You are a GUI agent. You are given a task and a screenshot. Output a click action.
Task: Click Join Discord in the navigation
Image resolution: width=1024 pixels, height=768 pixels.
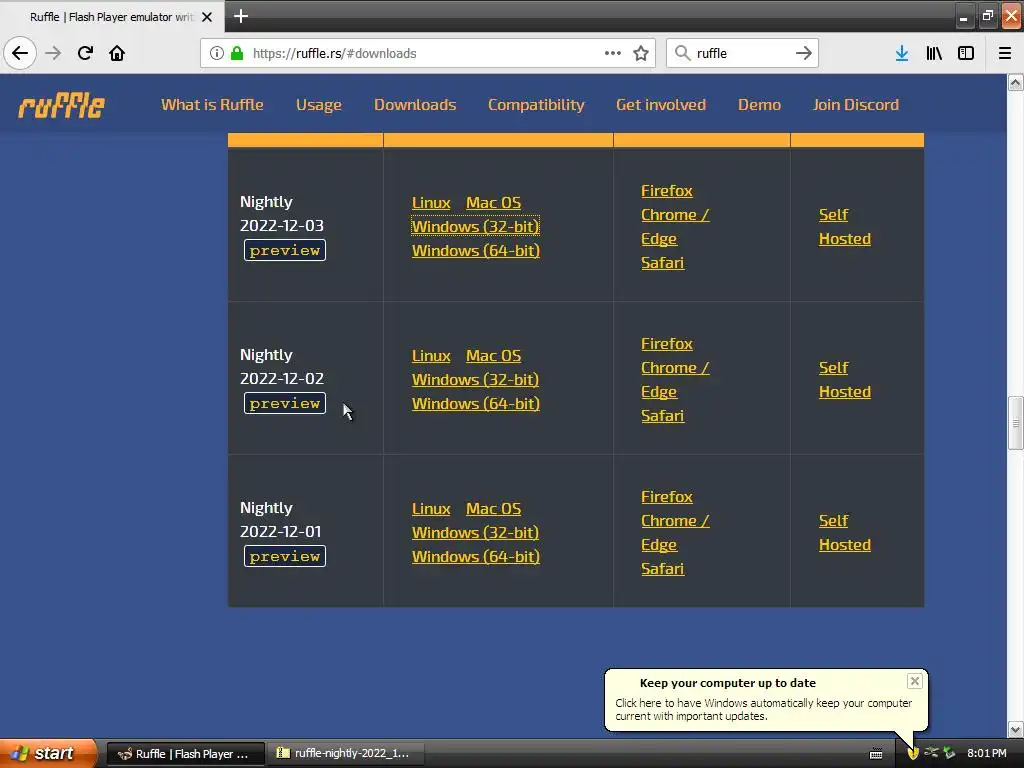point(856,104)
